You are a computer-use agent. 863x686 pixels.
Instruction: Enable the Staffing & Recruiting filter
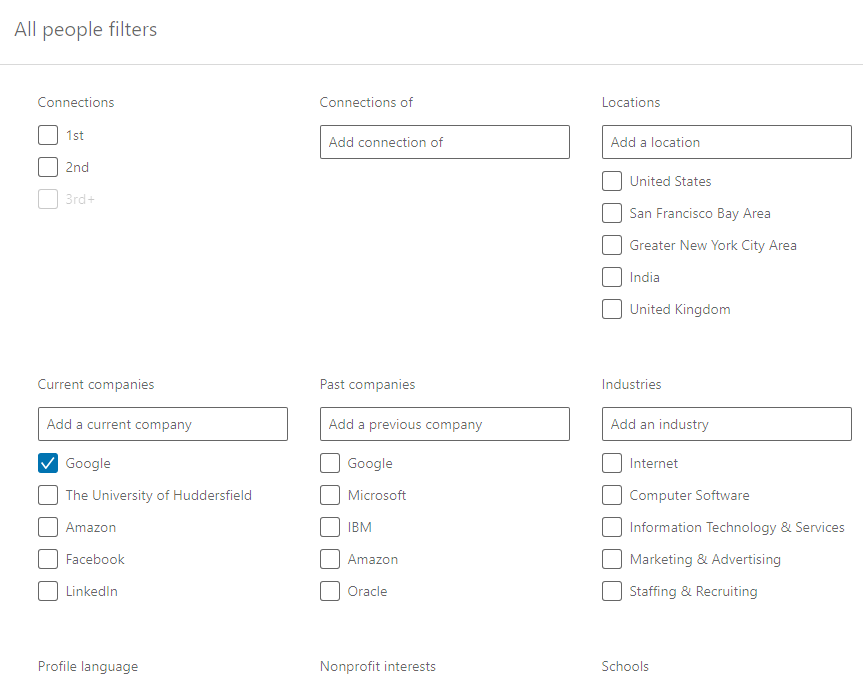611,591
